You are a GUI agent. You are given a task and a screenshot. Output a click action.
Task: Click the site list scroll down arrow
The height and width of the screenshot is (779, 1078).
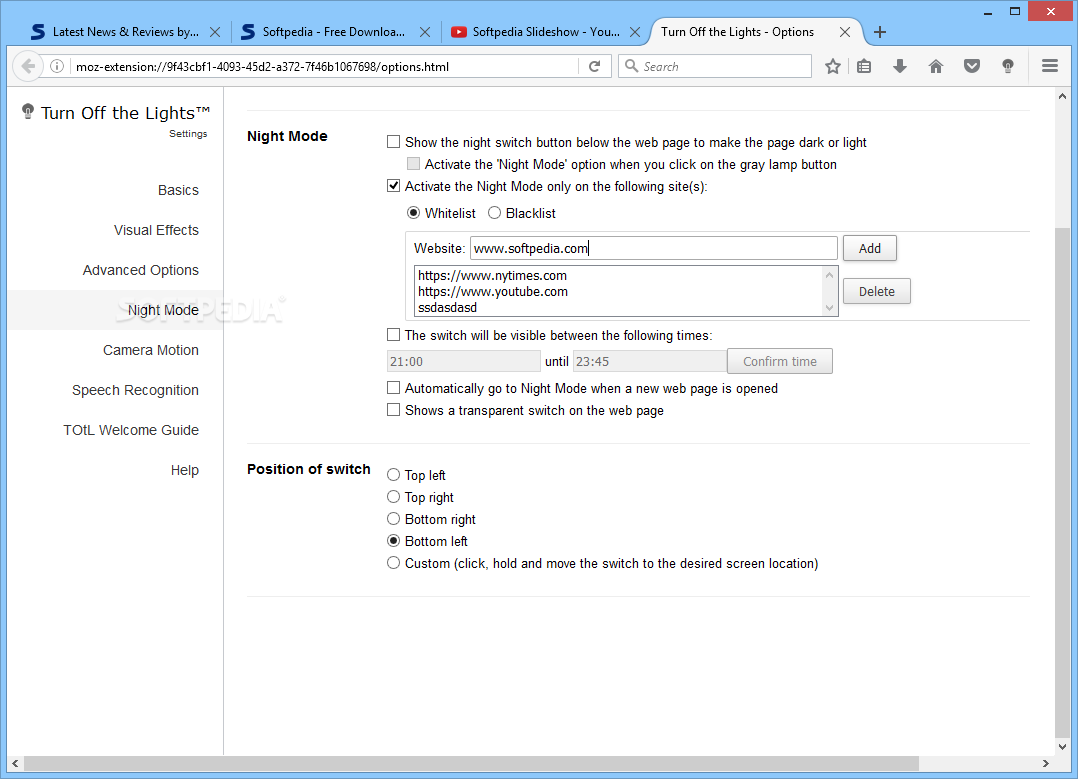829,308
